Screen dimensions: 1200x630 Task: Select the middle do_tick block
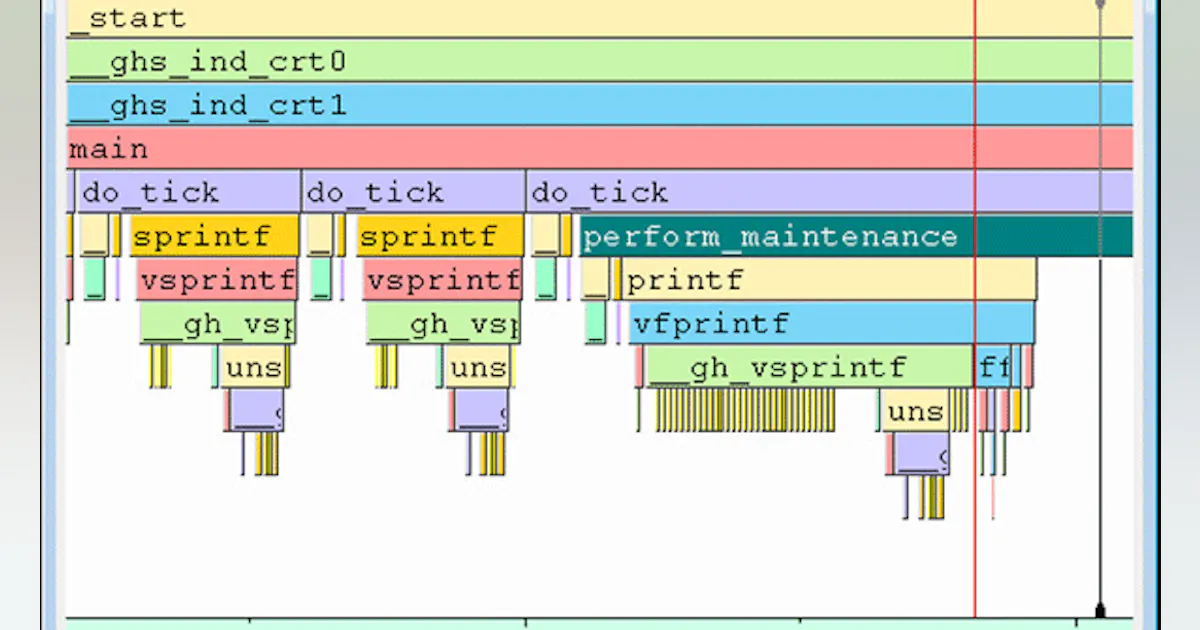(x=413, y=192)
